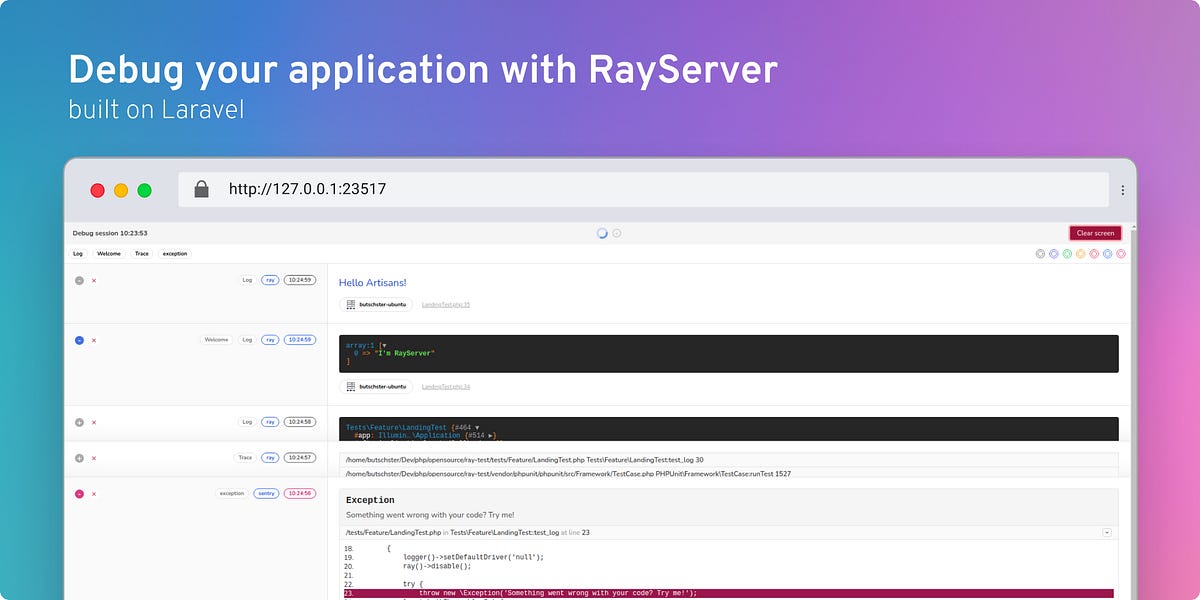
Task: Filter by the green color circle
Action: pyautogui.click(x=1067, y=254)
